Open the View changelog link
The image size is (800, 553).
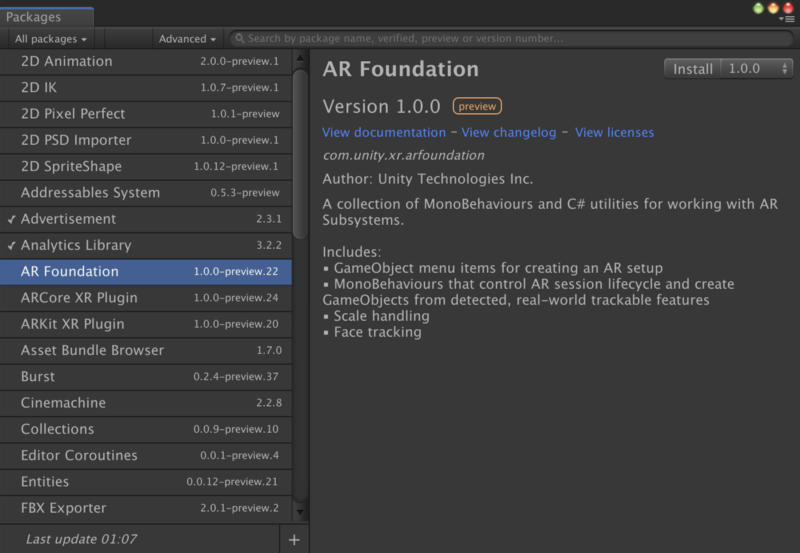click(509, 132)
